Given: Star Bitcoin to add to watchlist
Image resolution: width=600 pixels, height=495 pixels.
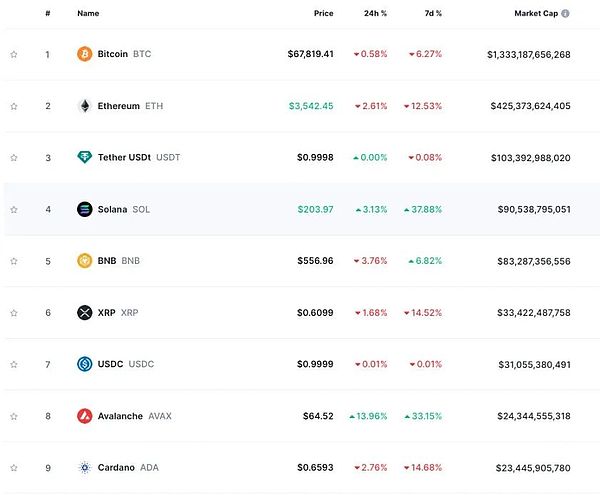Looking at the screenshot, I should (x=14, y=54).
